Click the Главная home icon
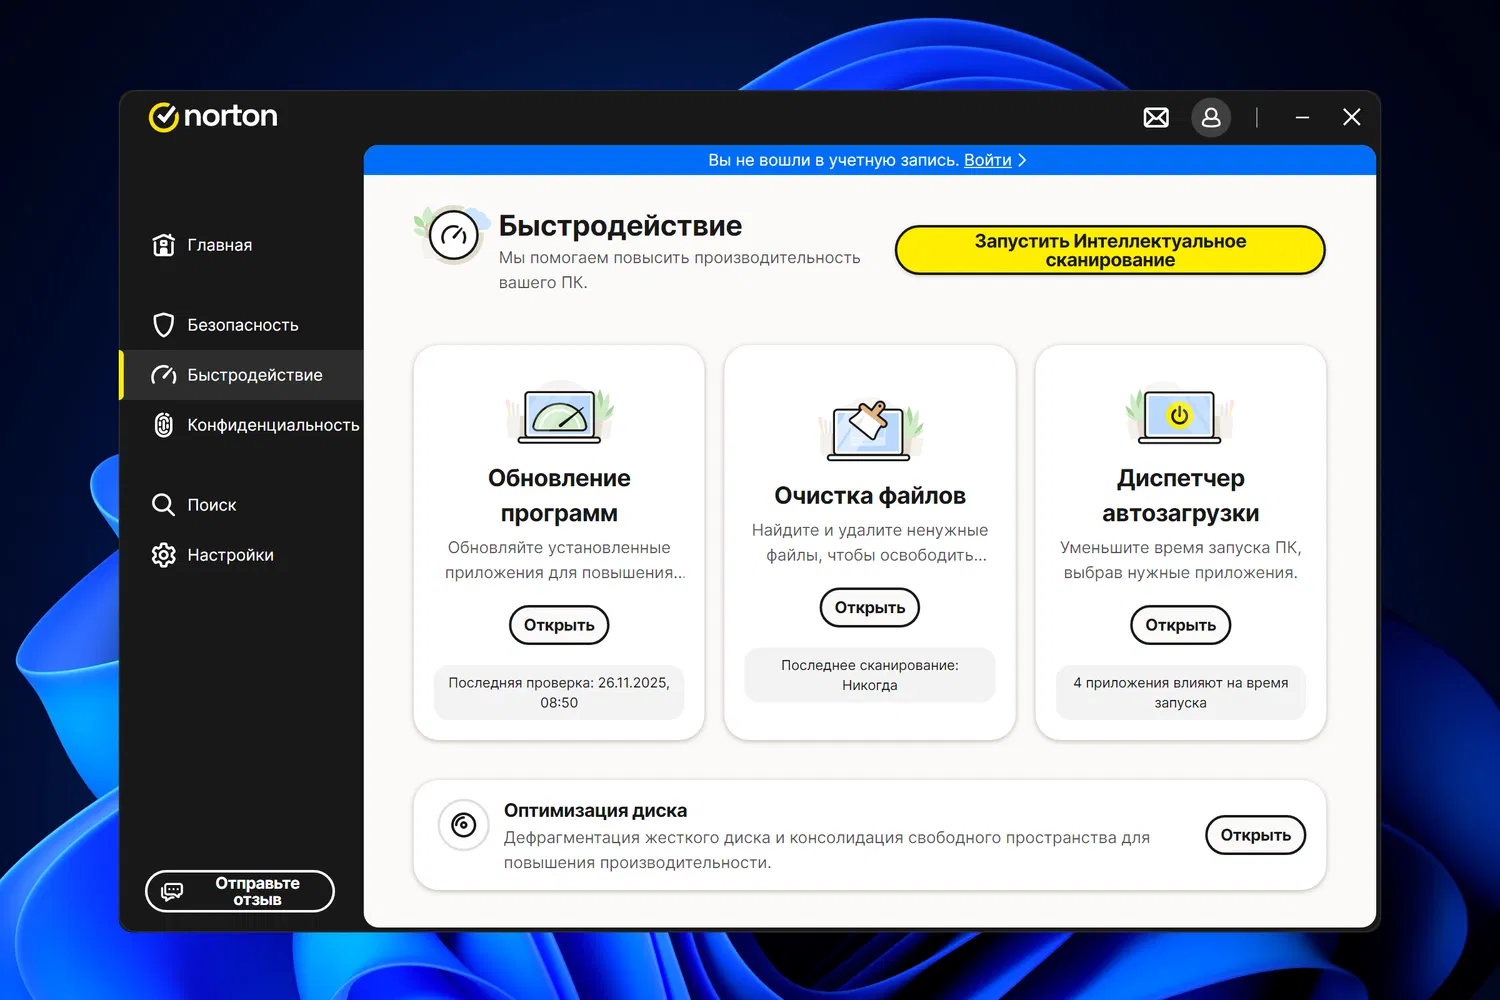1500x1000 pixels. (x=163, y=245)
